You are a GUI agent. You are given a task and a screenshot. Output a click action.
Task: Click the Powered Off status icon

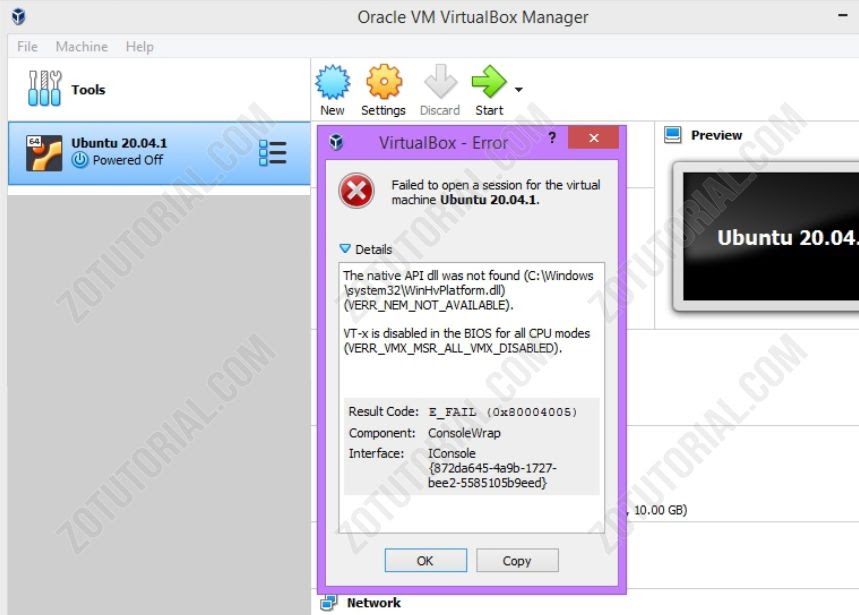pyautogui.click(x=80, y=160)
